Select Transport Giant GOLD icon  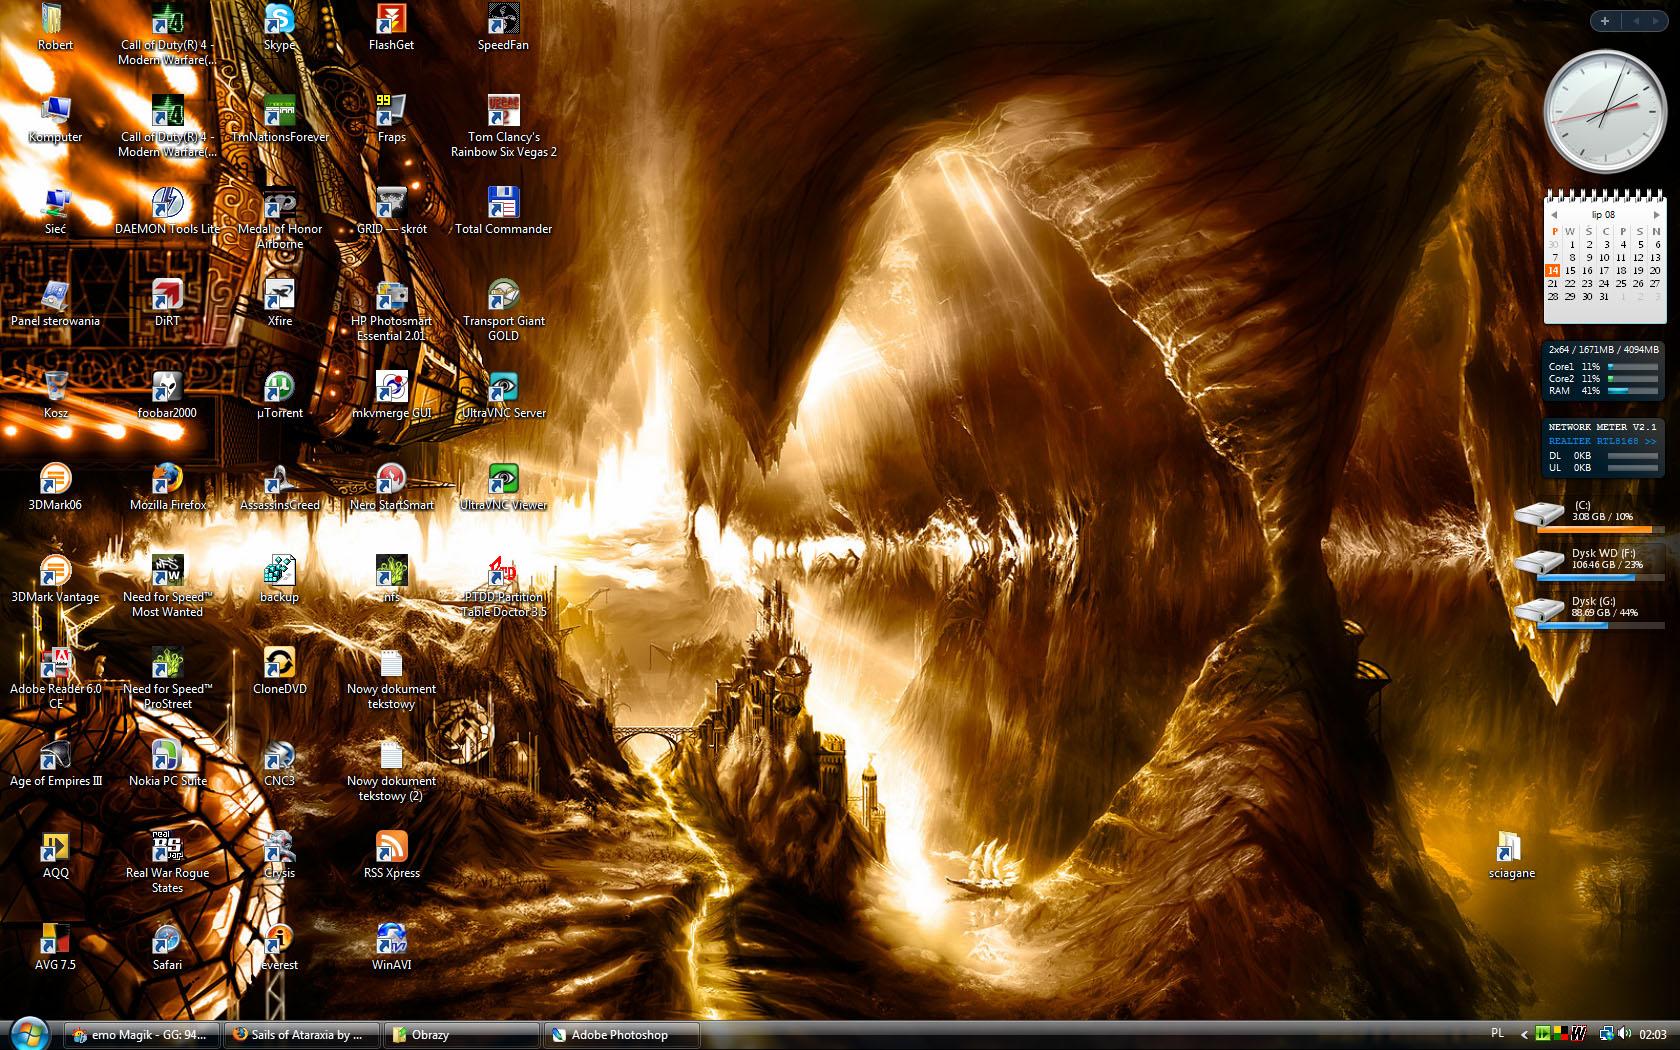pos(503,311)
